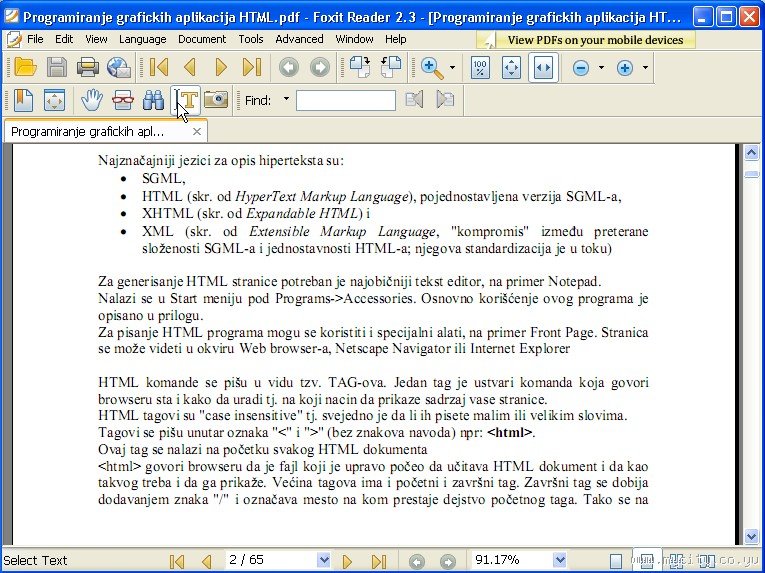Go to first page in status bar
765x573 pixels.
177,561
